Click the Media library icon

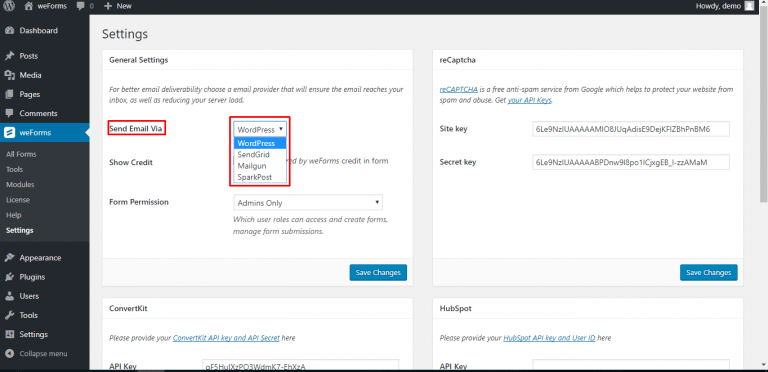pyautogui.click(x=9, y=75)
